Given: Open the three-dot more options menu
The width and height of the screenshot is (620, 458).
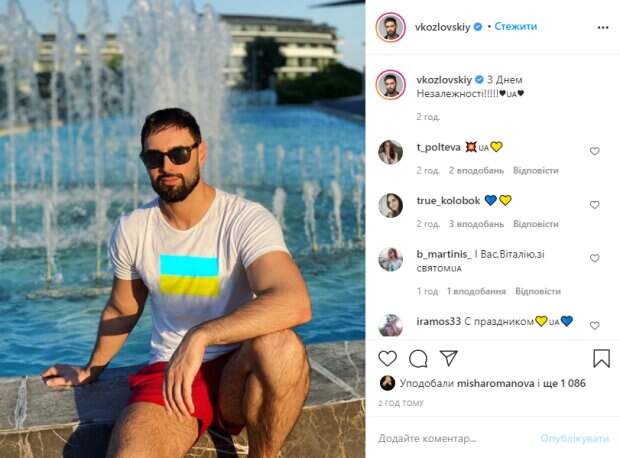Looking at the screenshot, I should tap(603, 27).
